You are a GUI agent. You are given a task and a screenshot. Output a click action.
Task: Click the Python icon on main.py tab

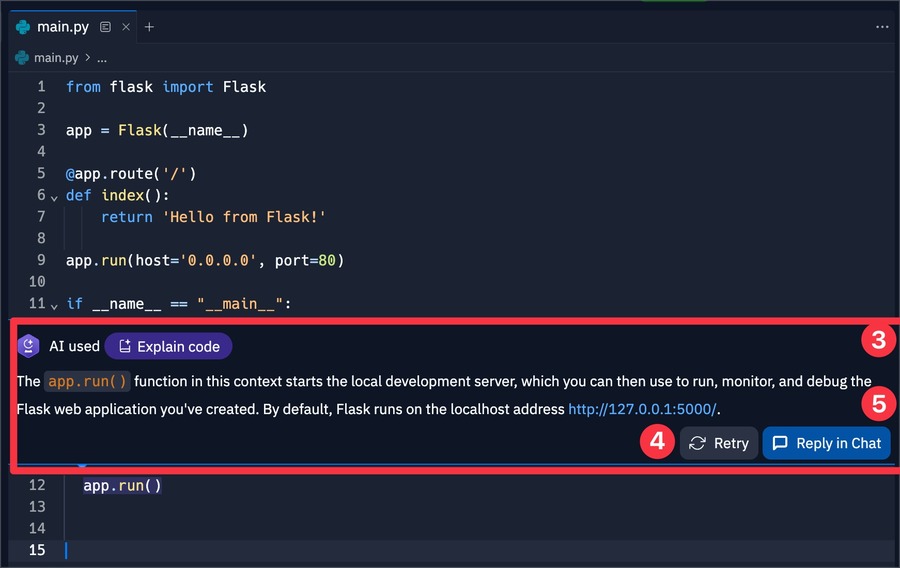click(23, 27)
